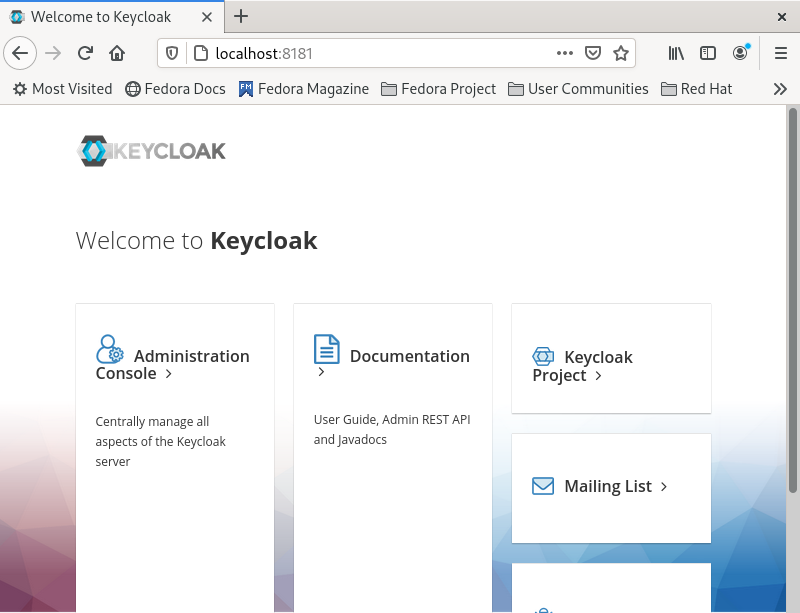Screen dimensions: 800x613
Task: Click the 'Welcome to Keycloak' heading
Action: 196,240
